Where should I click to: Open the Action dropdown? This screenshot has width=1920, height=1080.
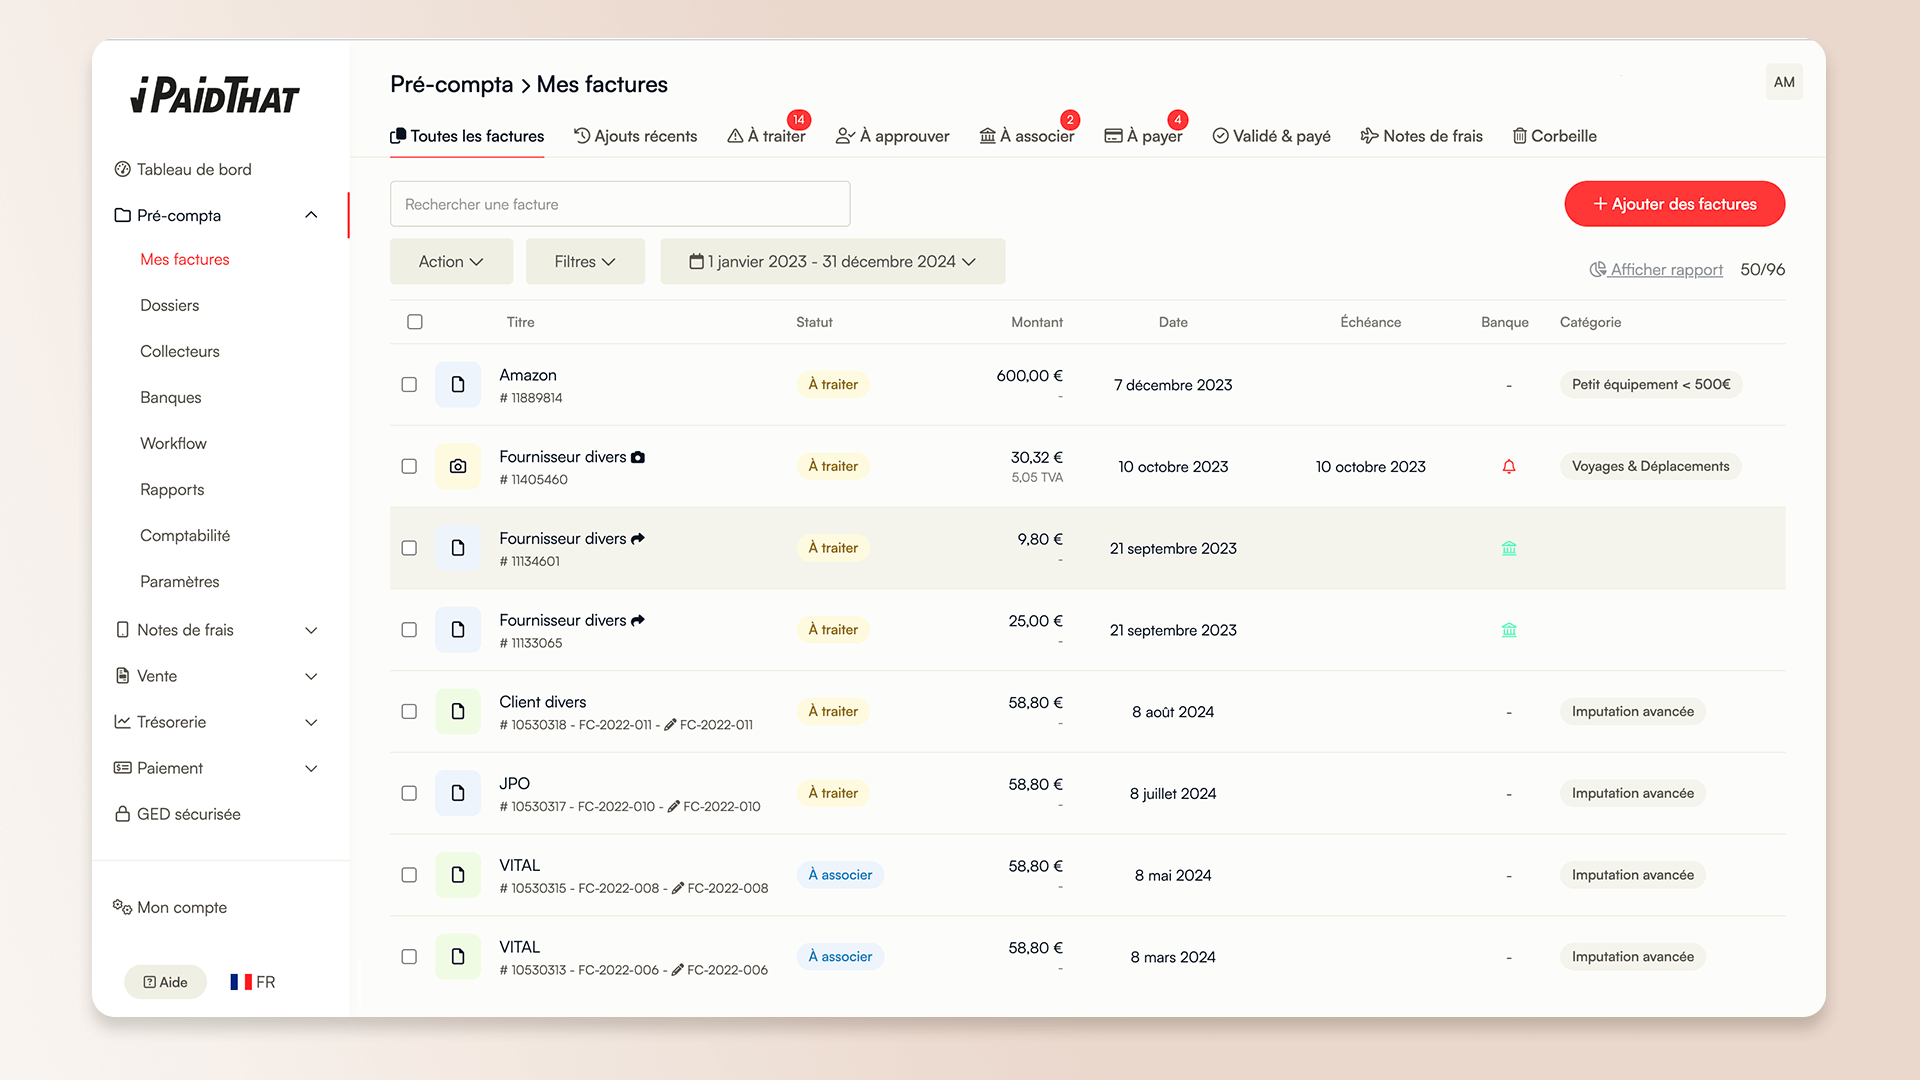pos(451,261)
